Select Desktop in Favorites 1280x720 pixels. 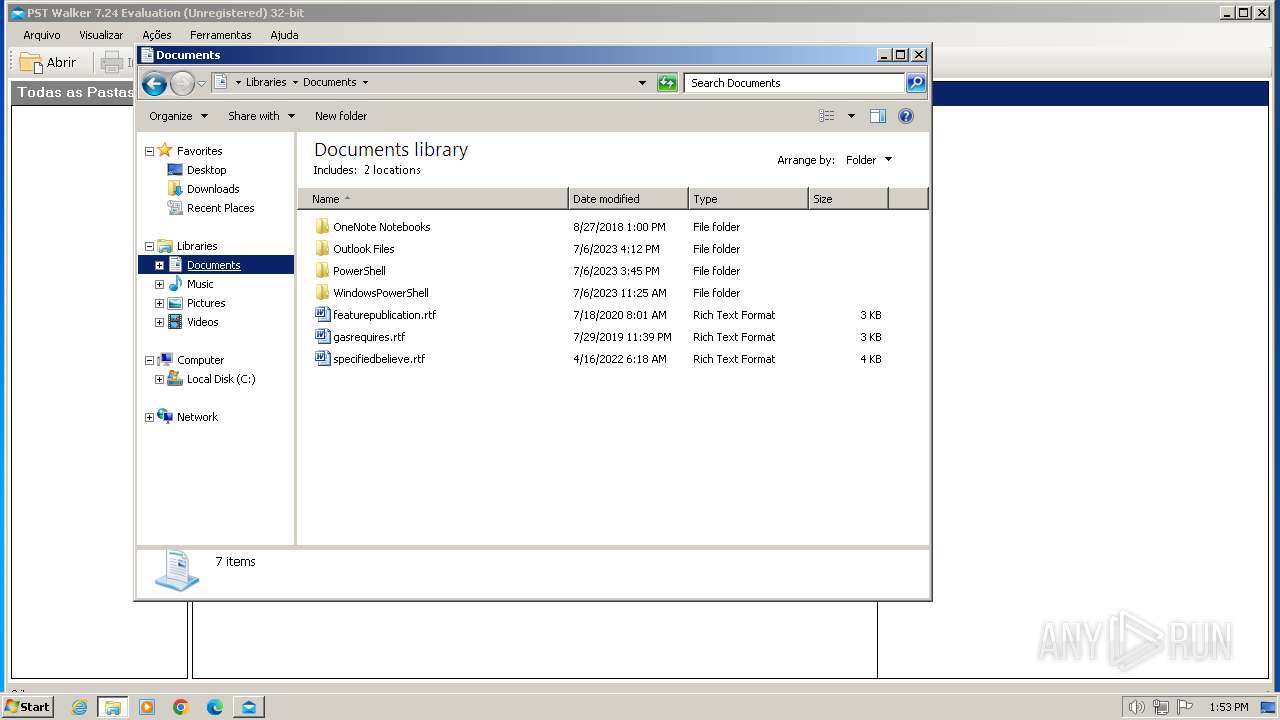tap(206, 170)
